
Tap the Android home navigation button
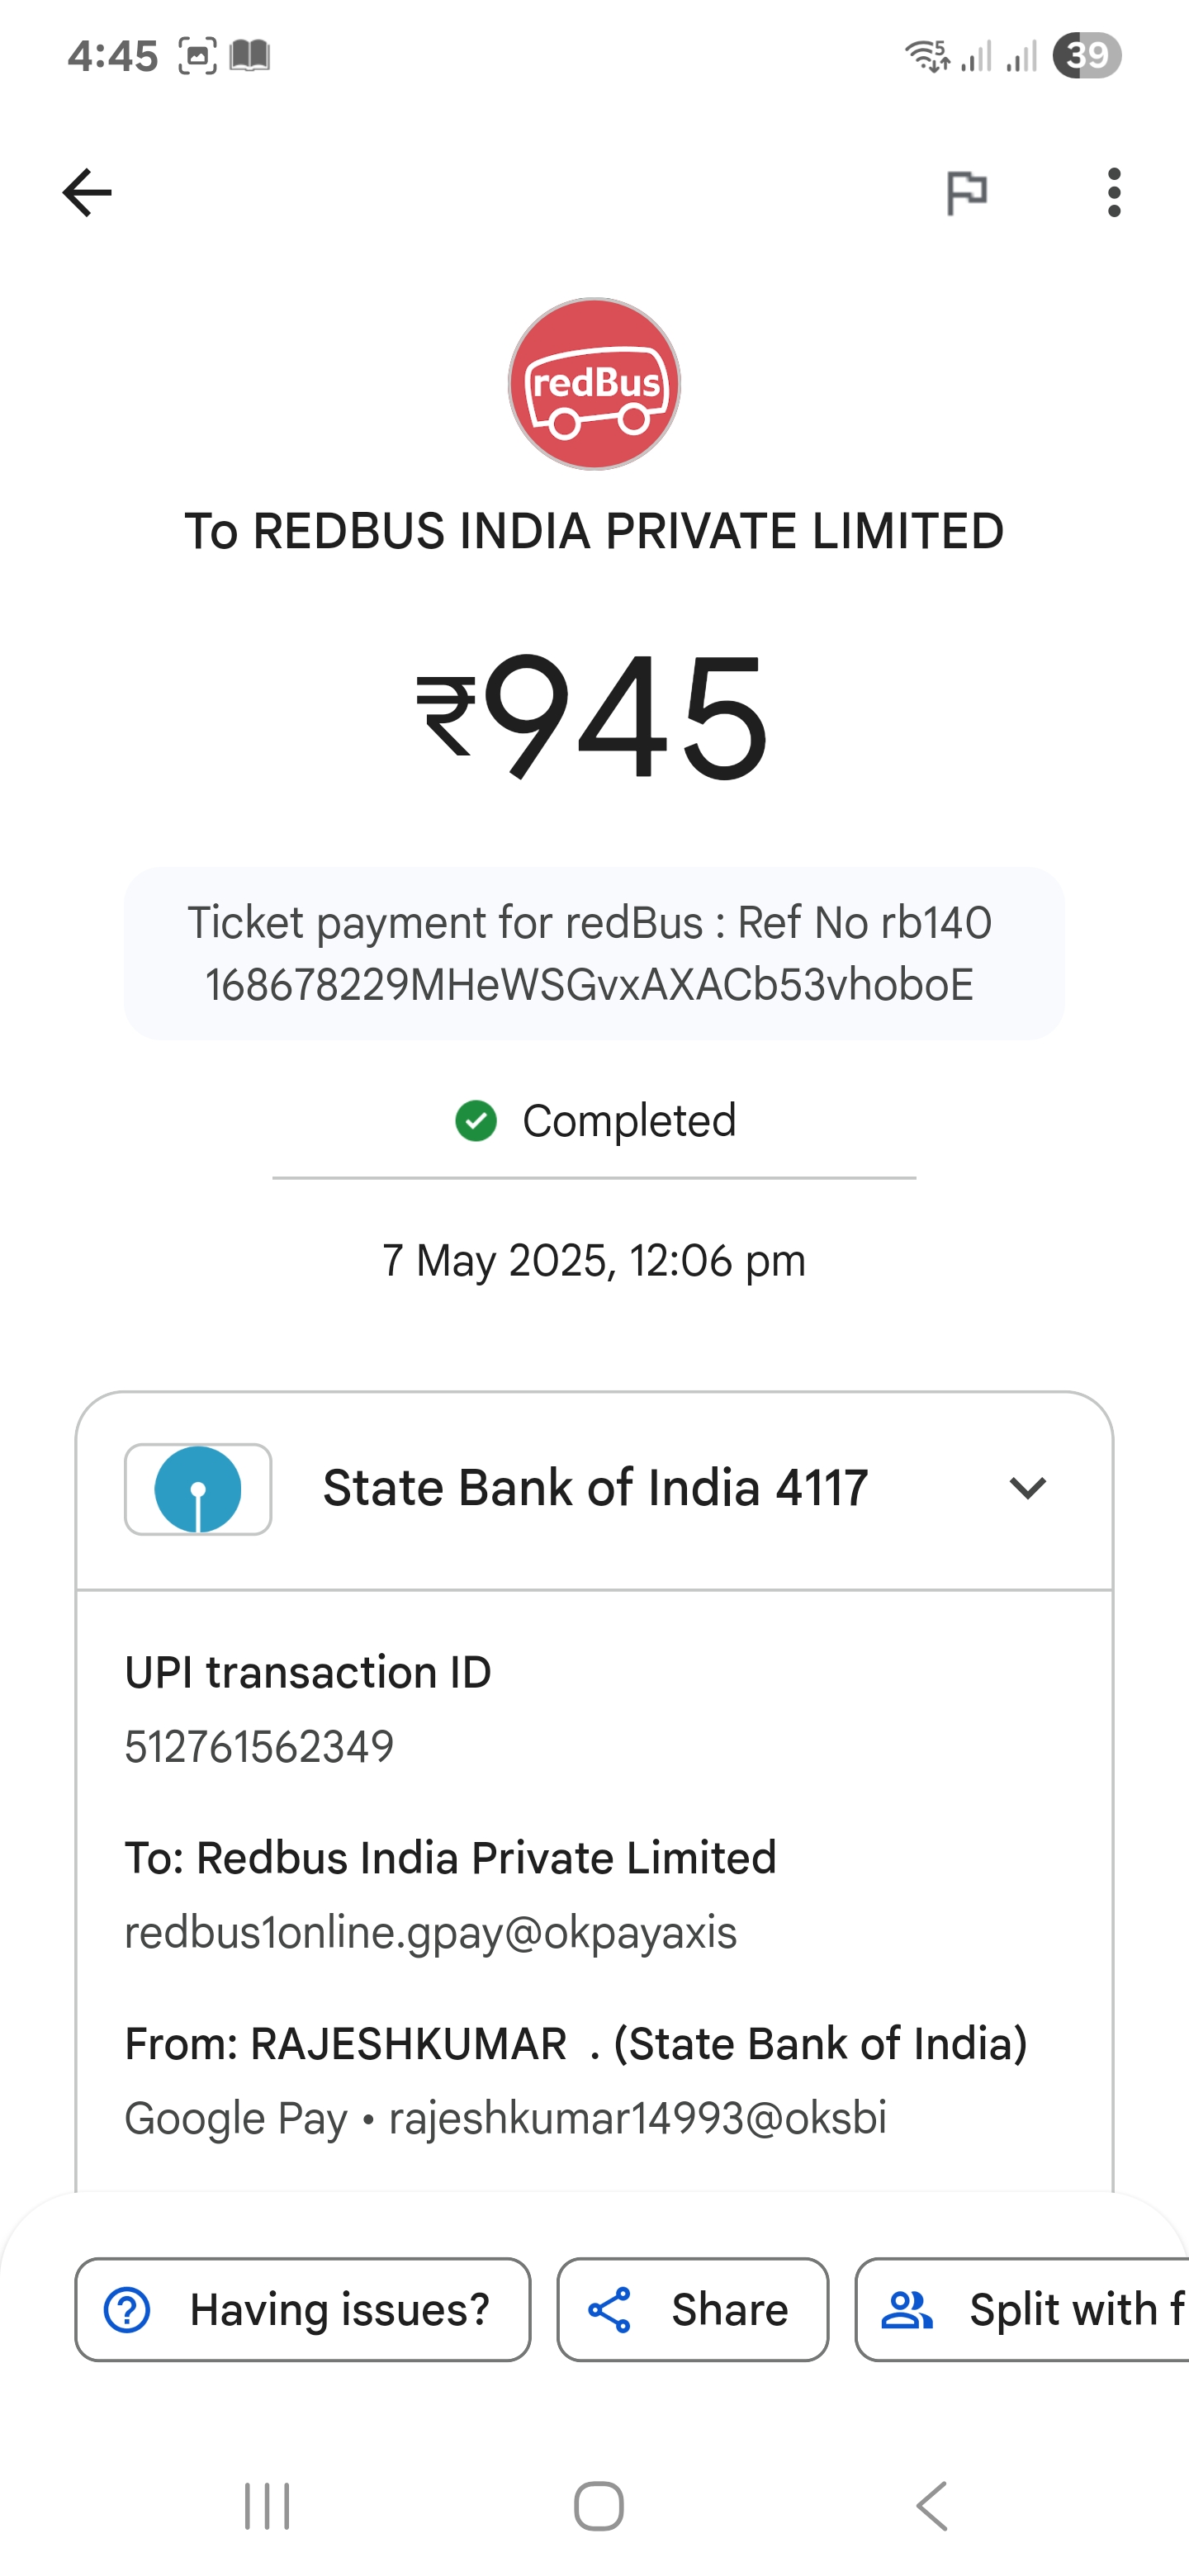[599, 2506]
